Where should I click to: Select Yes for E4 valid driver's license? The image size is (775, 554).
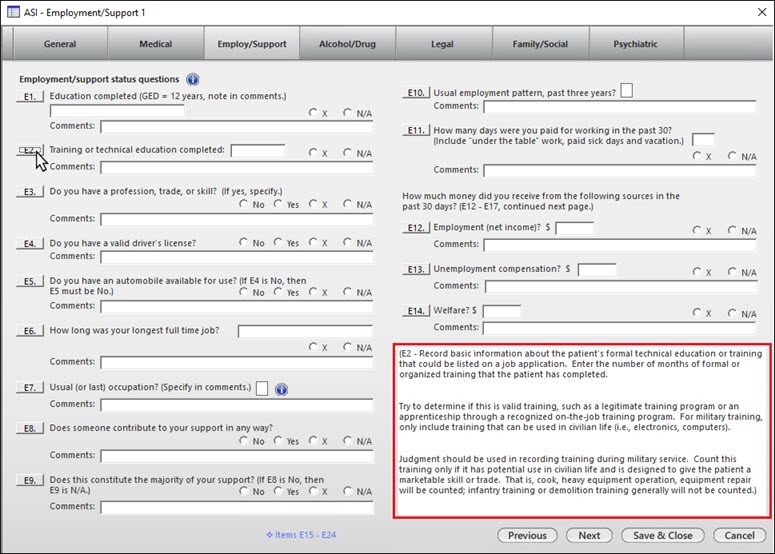[277, 243]
